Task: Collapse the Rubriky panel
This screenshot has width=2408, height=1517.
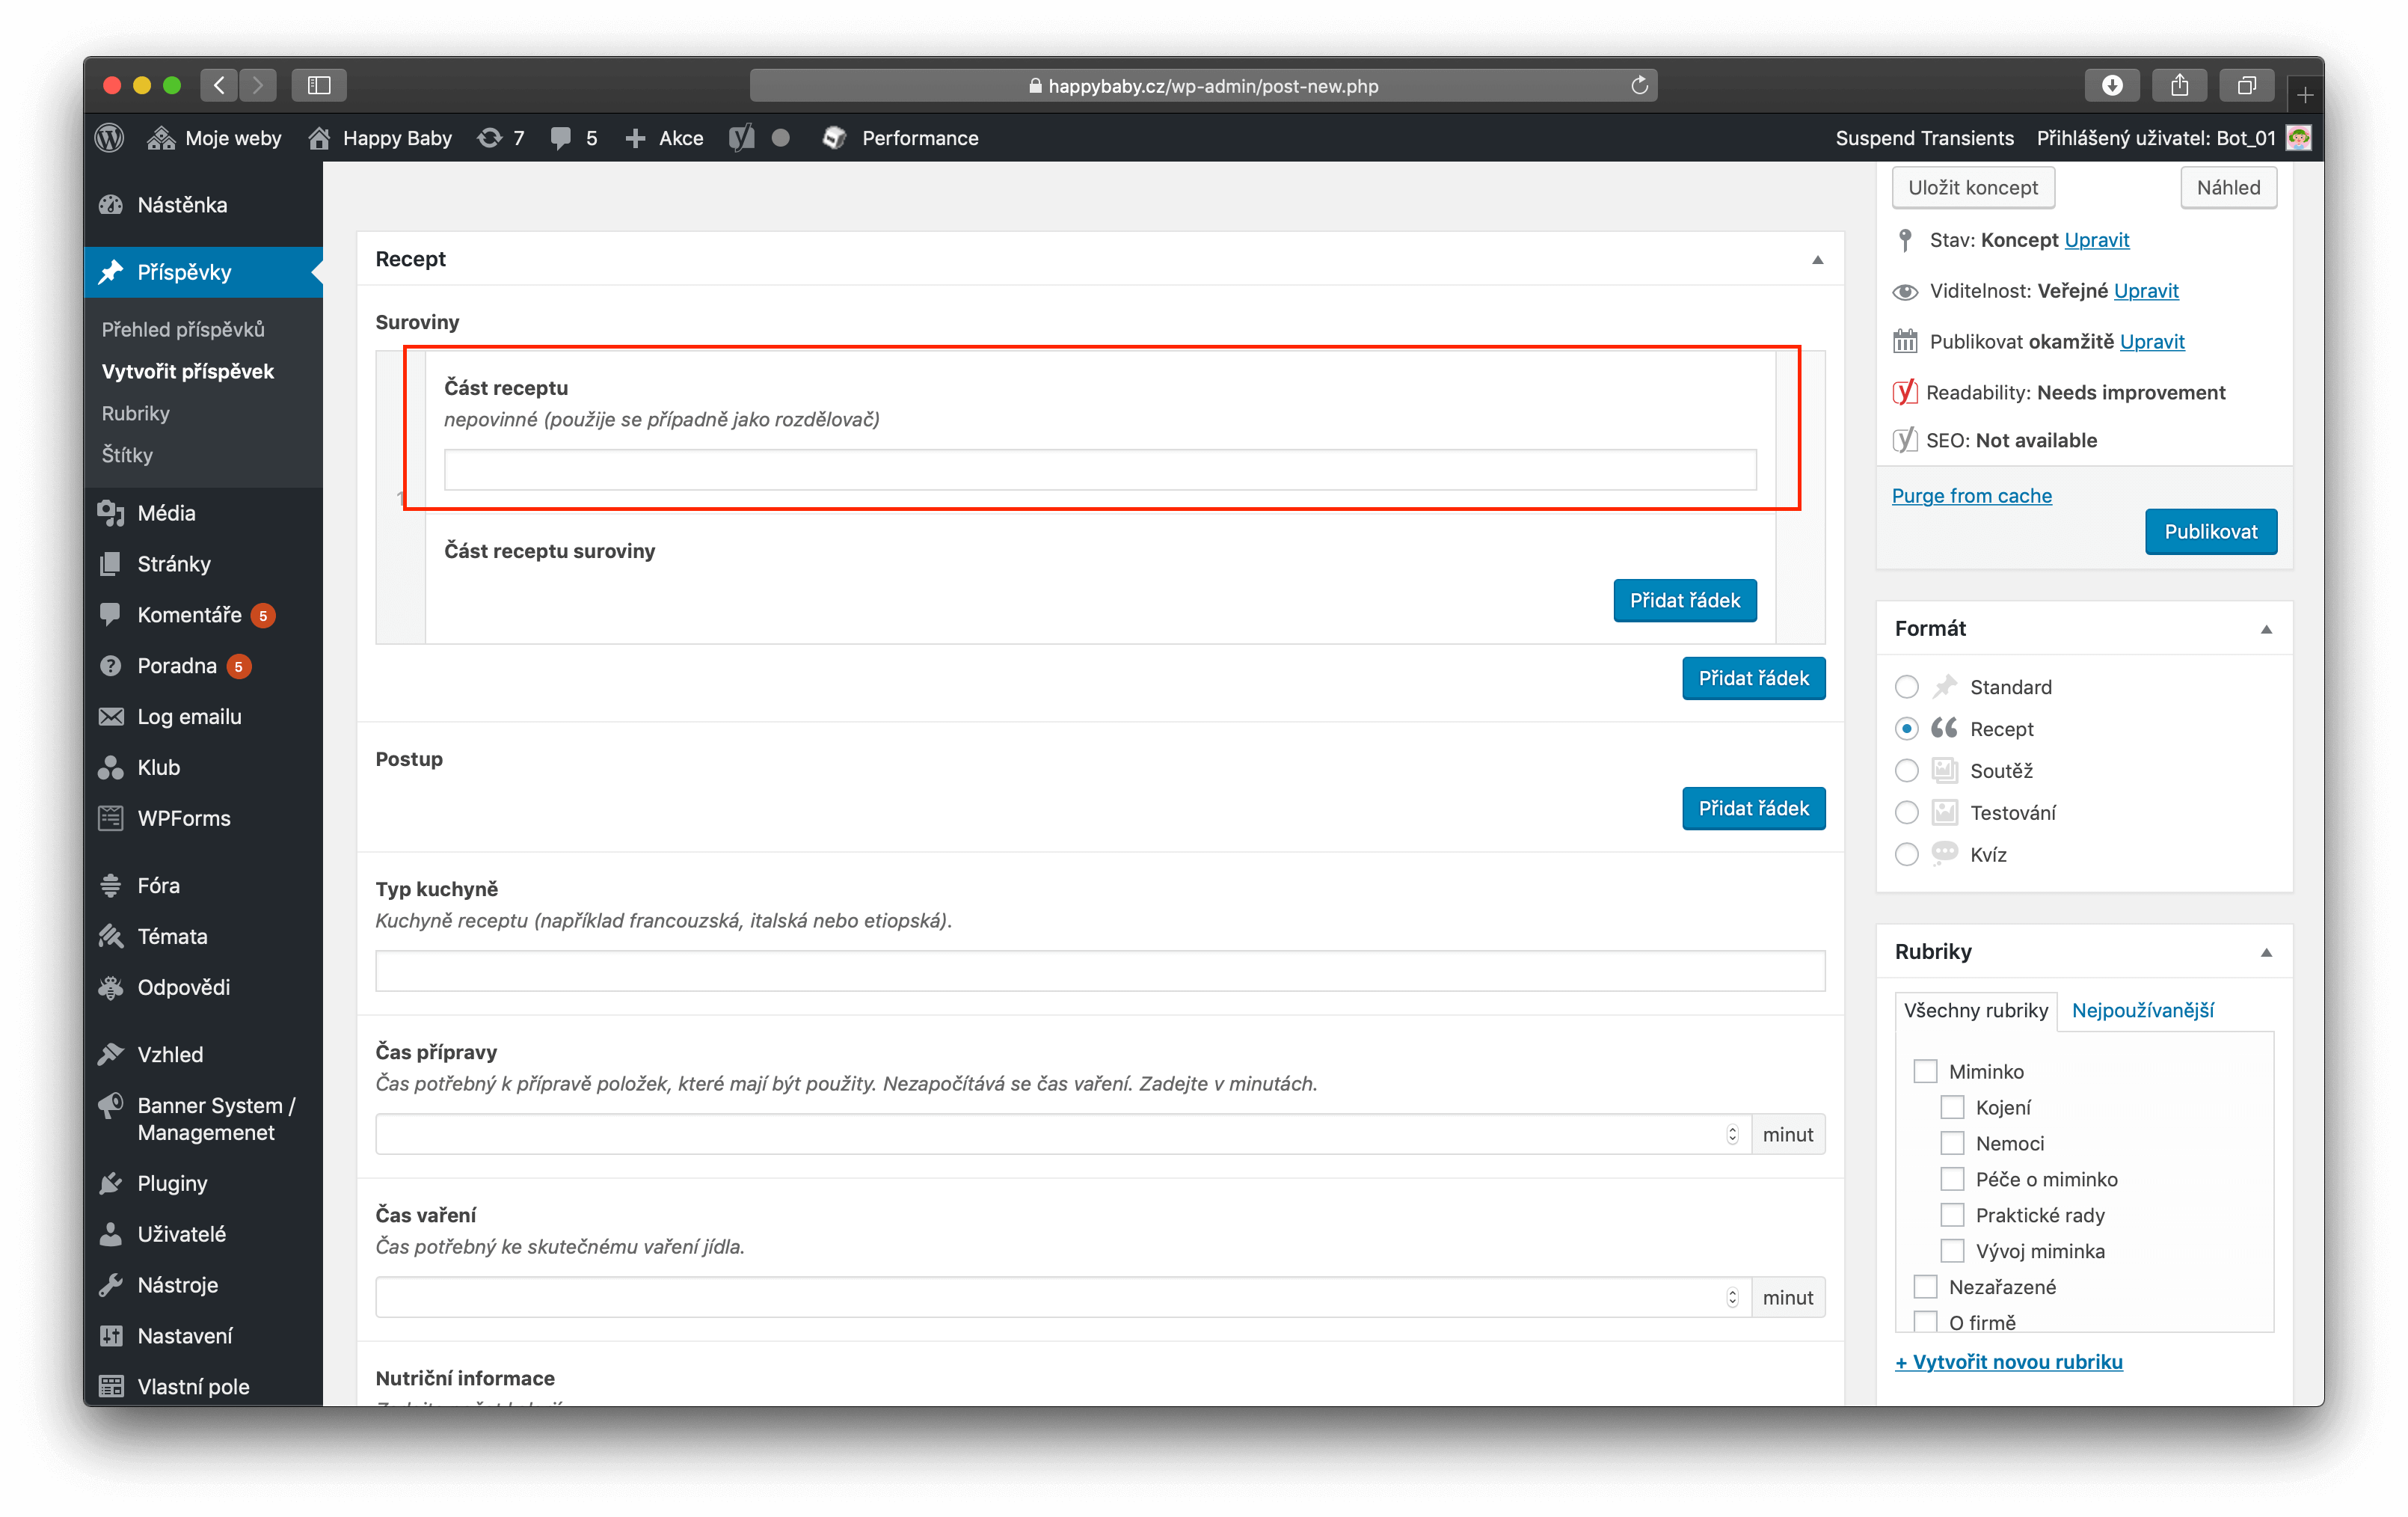Action: click(2266, 952)
